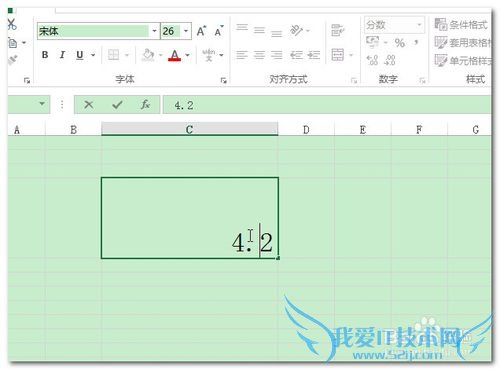Expand the Borders dropdown arrow
This screenshot has height=370, width=500.
pyautogui.click(x=127, y=55)
